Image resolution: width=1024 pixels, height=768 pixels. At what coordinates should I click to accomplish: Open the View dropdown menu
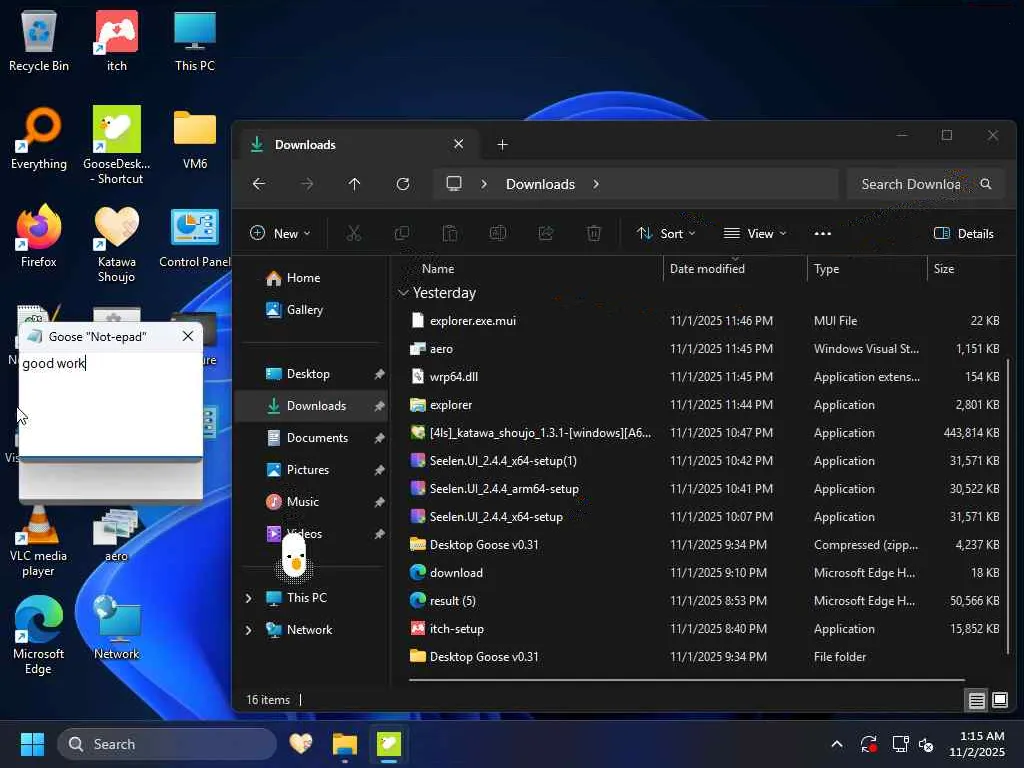(x=754, y=233)
